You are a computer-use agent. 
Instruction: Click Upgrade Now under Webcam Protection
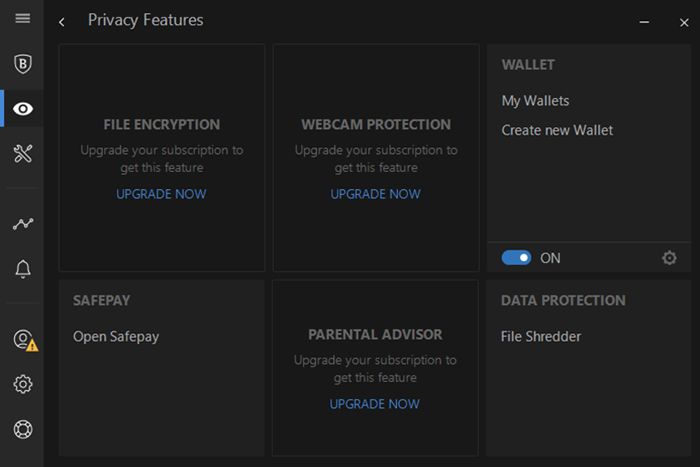pos(376,194)
